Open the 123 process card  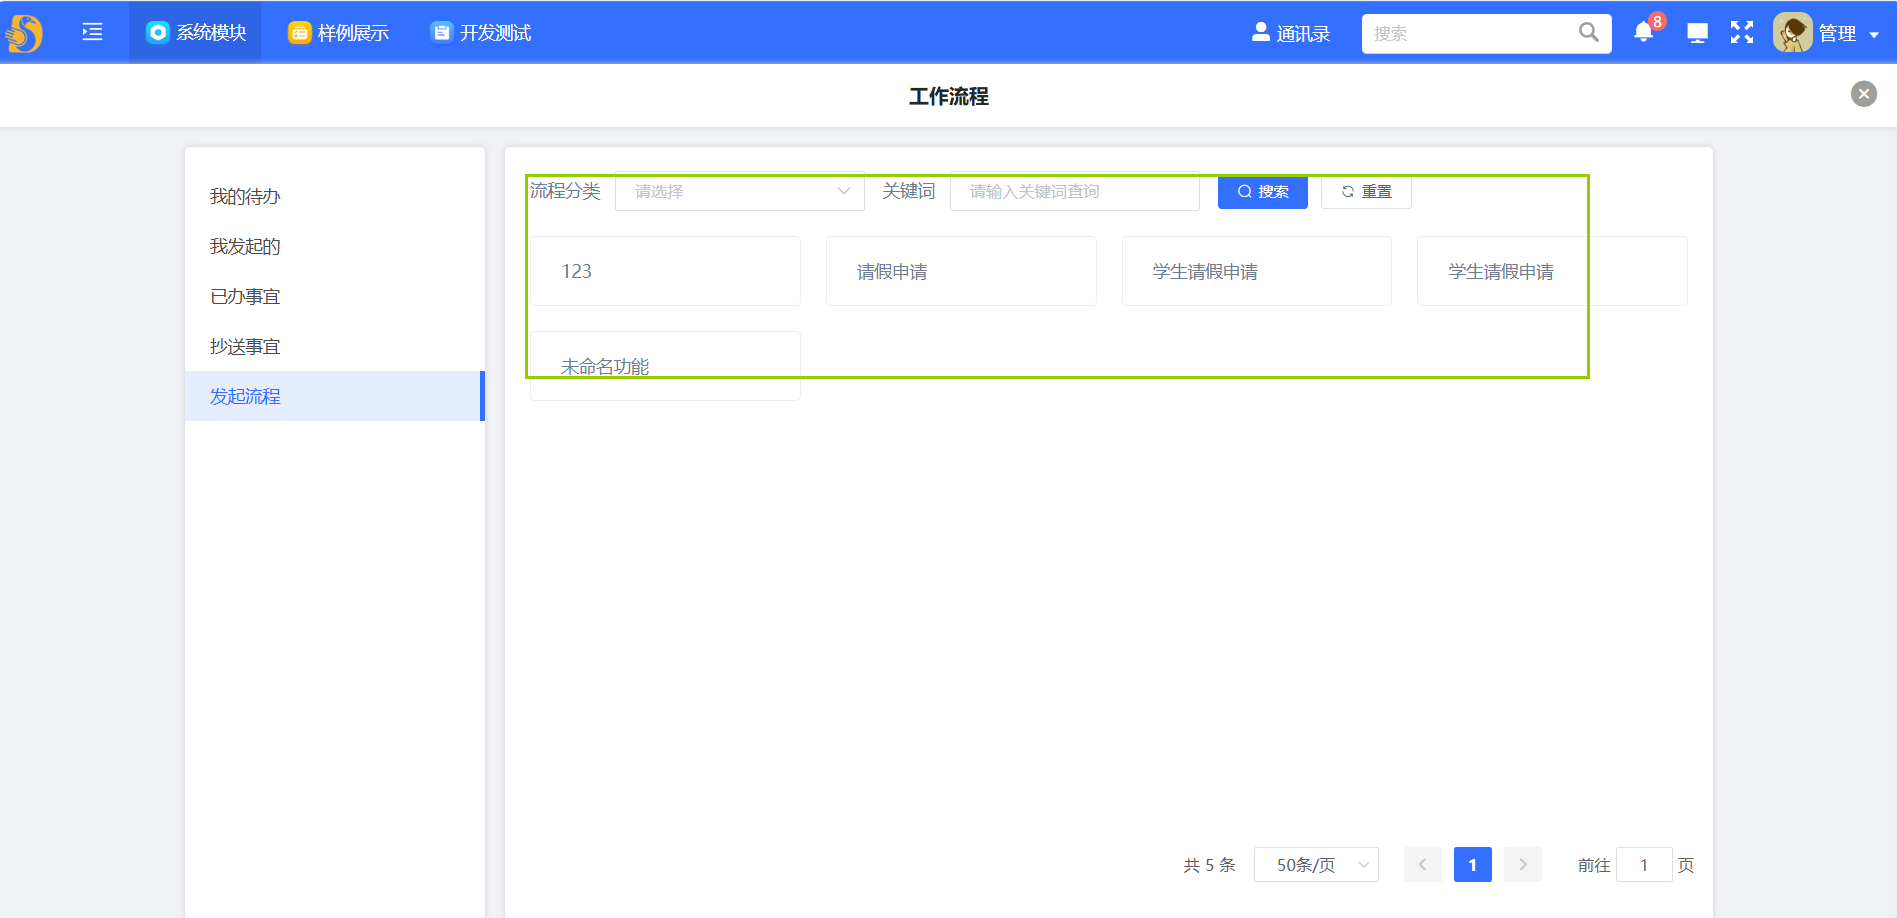tap(665, 271)
